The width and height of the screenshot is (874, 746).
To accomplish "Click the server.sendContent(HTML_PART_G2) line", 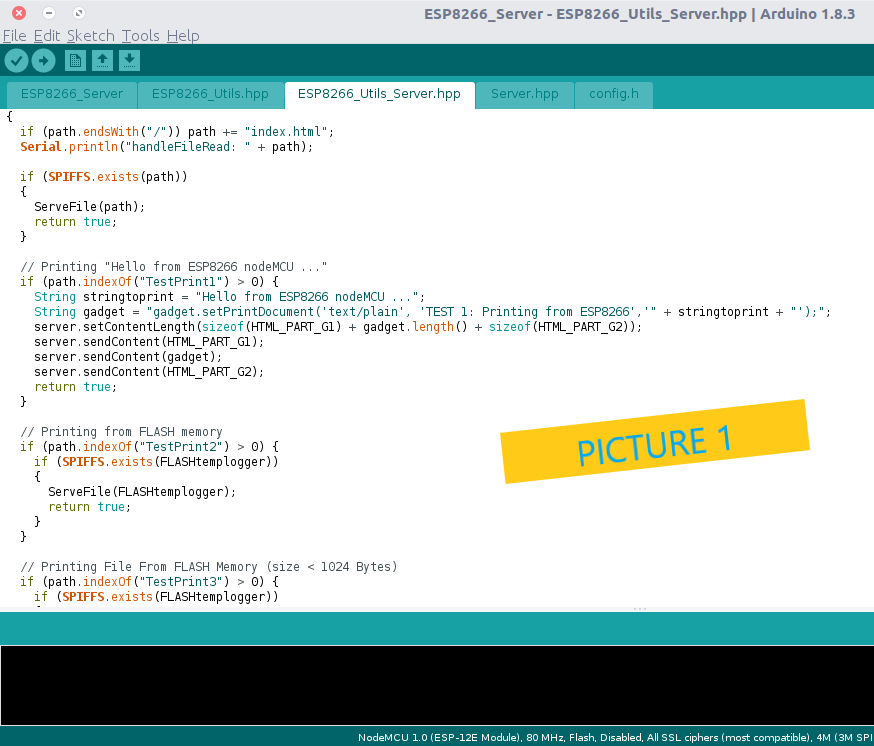I will (x=149, y=372).
